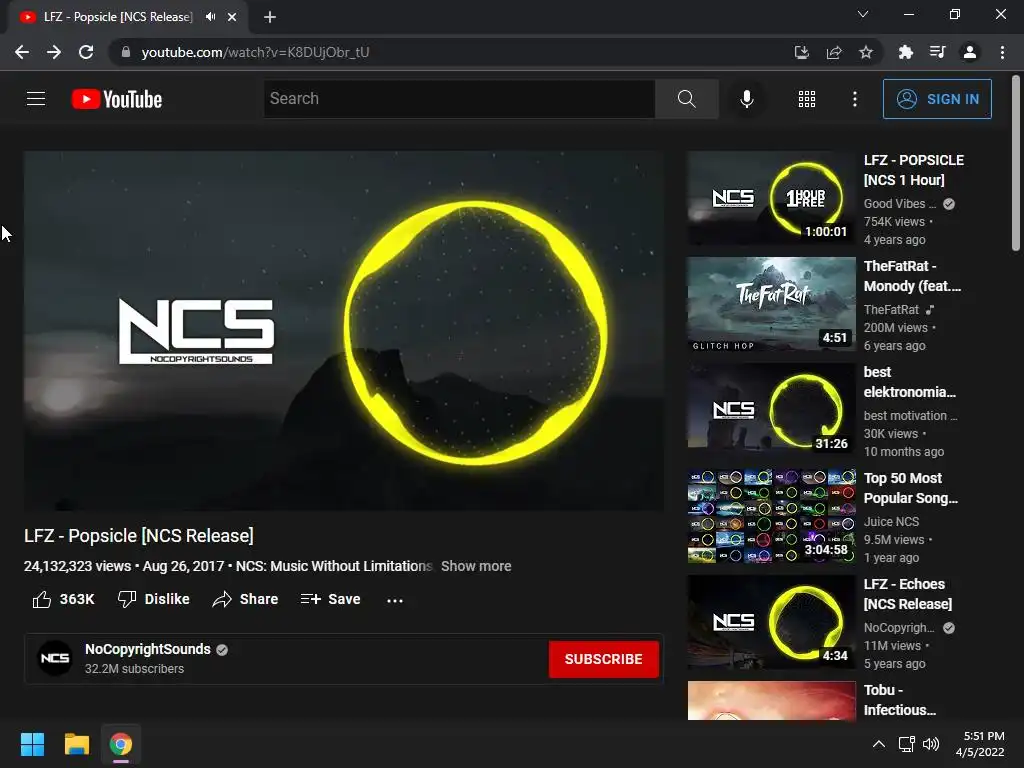This screenshot has height=768, width=1024.
Task: Open NoCopyrightSounds channel avatar
Action: (x=55, y=658)
